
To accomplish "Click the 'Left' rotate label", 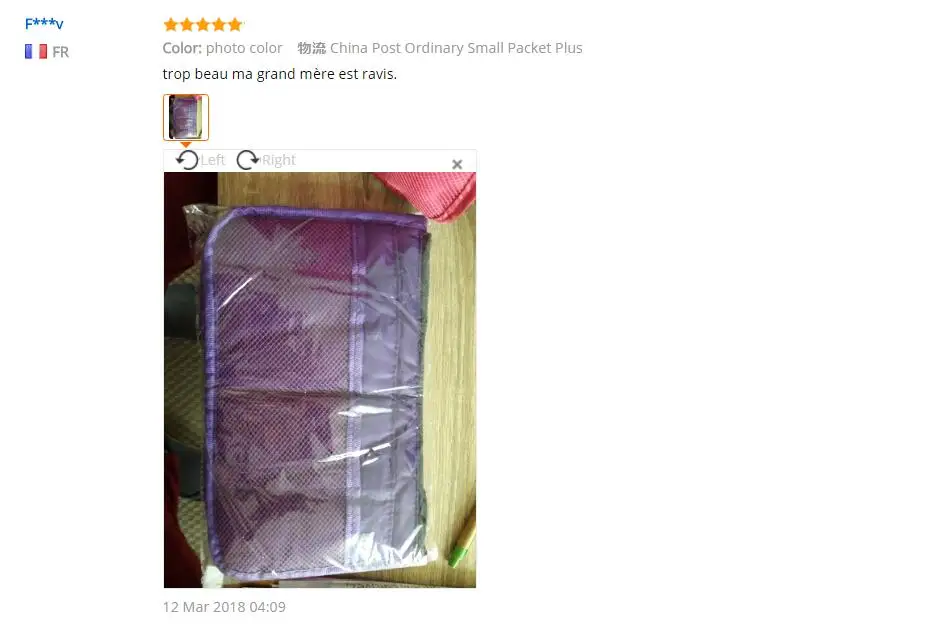I will [213, 160].
